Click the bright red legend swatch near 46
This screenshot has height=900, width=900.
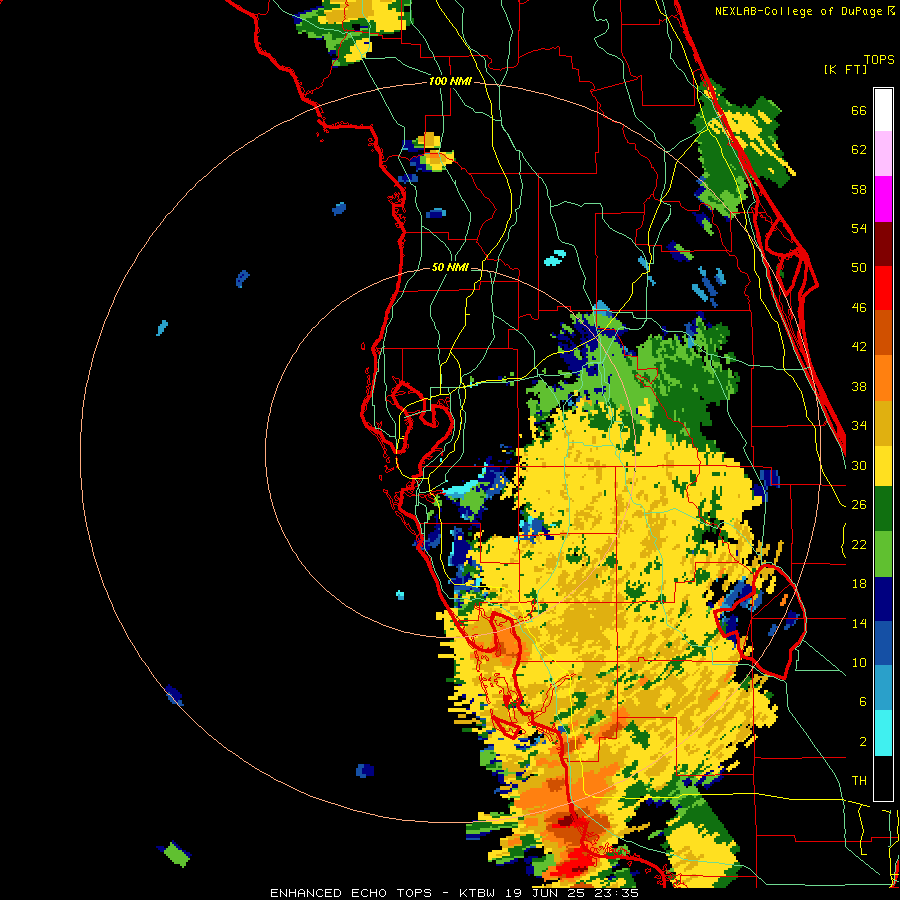(x=883, y=289)
